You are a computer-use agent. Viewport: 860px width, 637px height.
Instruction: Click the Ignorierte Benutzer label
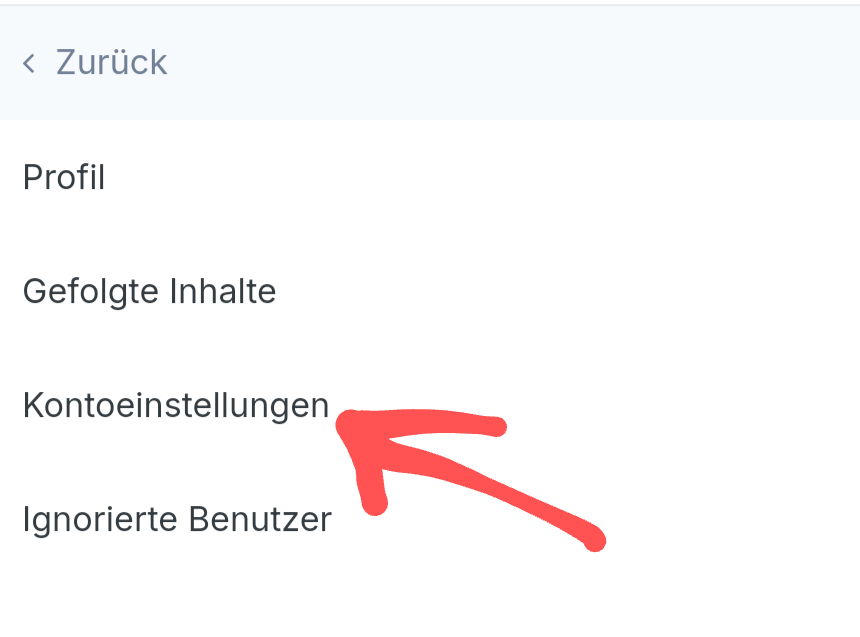(177, 520)
